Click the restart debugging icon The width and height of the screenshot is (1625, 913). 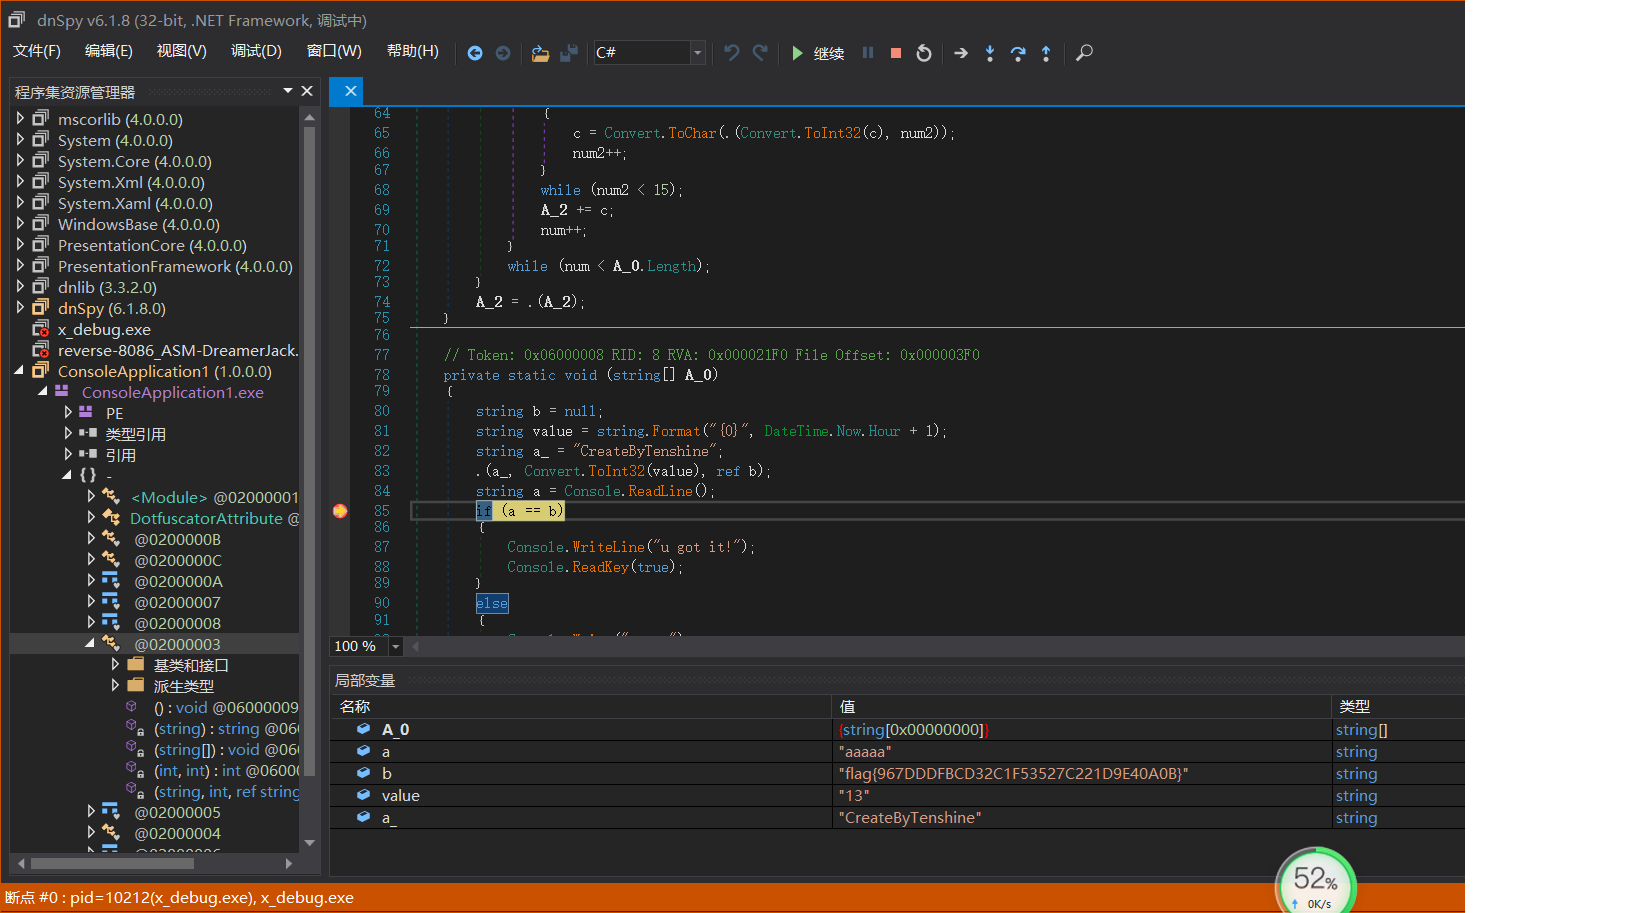click(924, 53)
